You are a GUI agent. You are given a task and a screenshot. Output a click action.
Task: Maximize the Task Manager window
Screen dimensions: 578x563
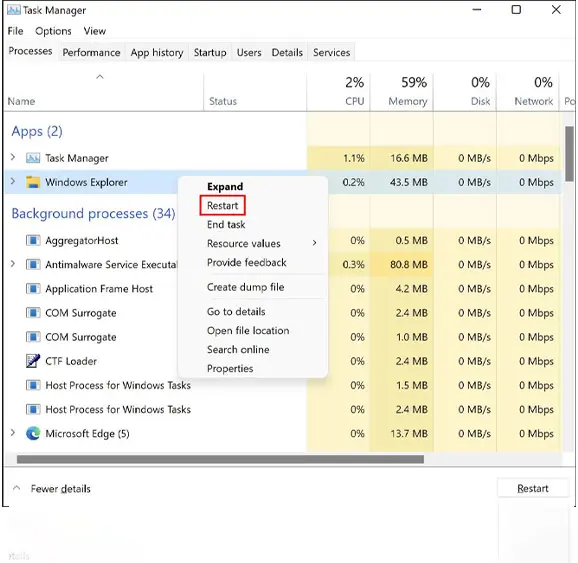(x=516, y=10)
